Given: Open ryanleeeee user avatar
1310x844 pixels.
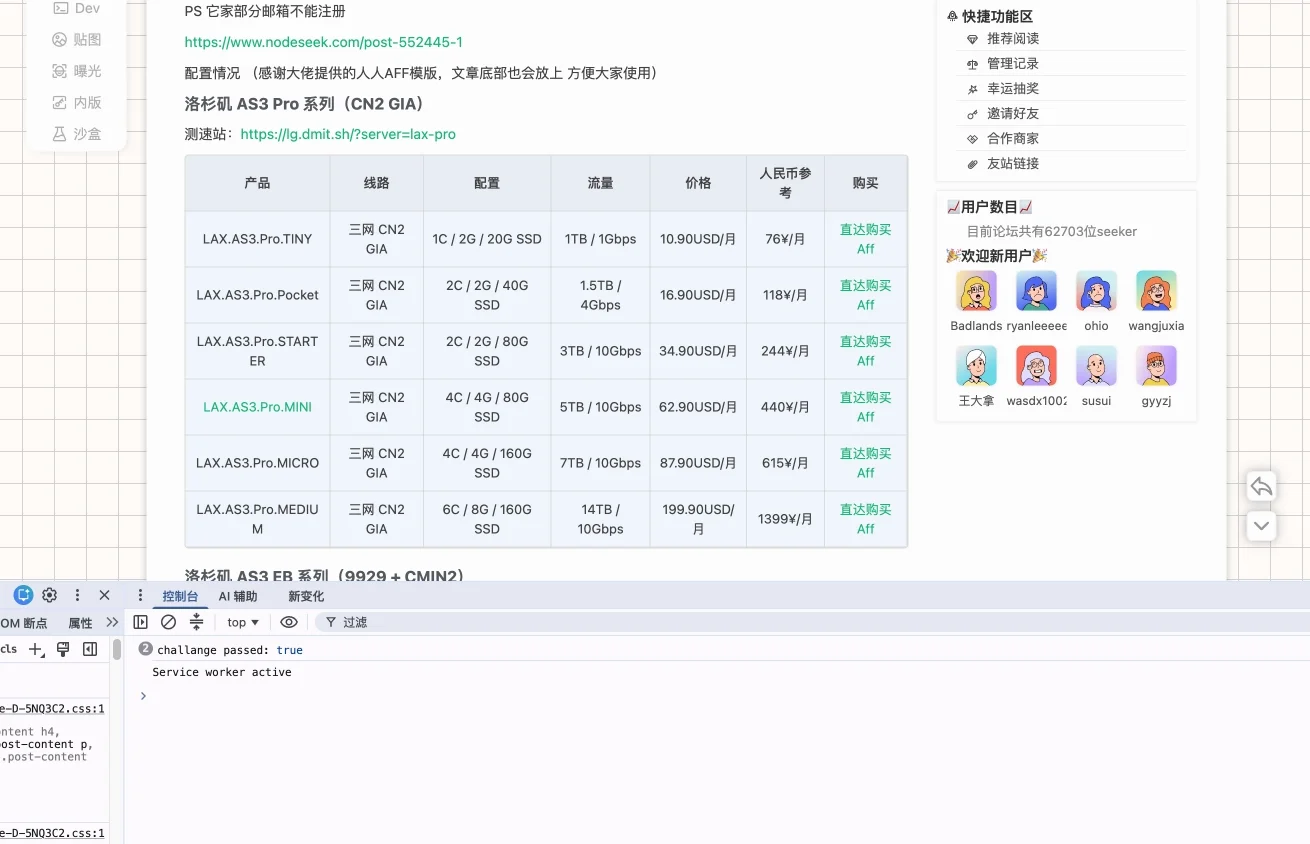Looking at the screenshot, I should pyautogui.click(x=1036, y=291).
